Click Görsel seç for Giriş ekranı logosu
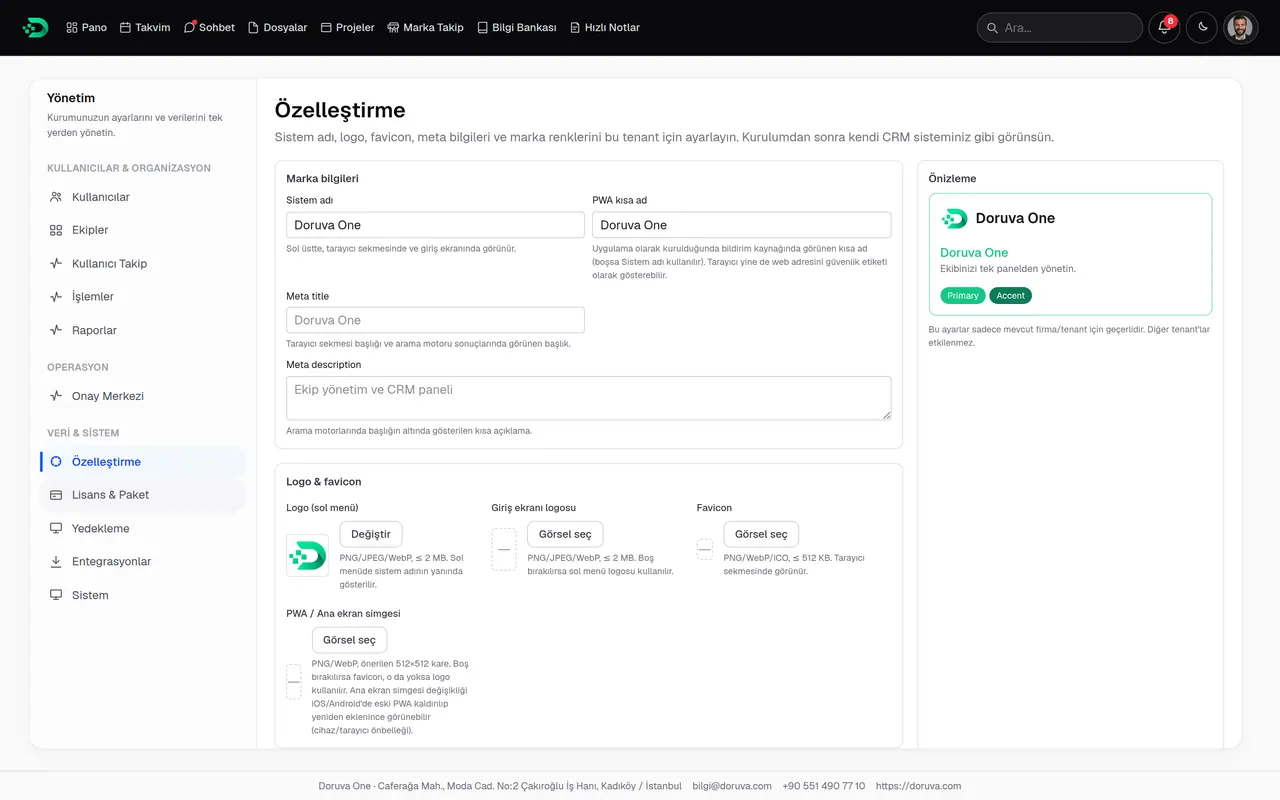Screen dimensions: 1280x800 tap(565, 534)
